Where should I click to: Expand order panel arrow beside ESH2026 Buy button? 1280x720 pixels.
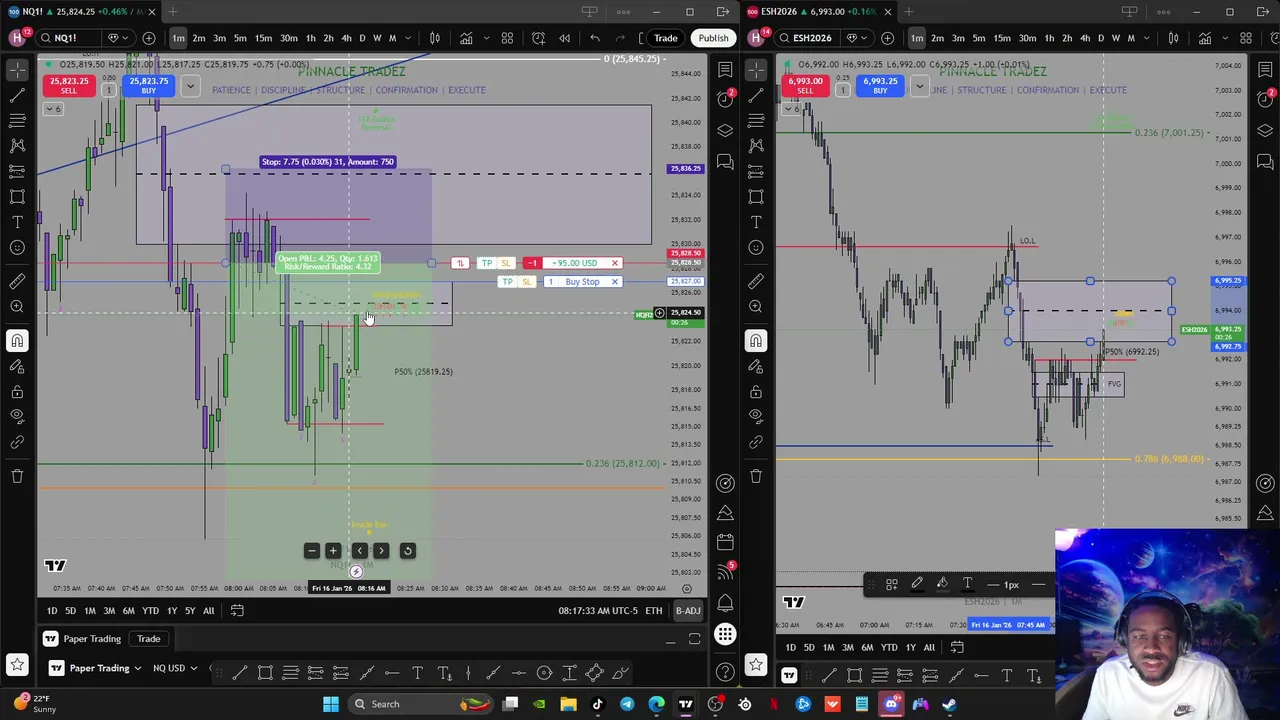(920, 86)
